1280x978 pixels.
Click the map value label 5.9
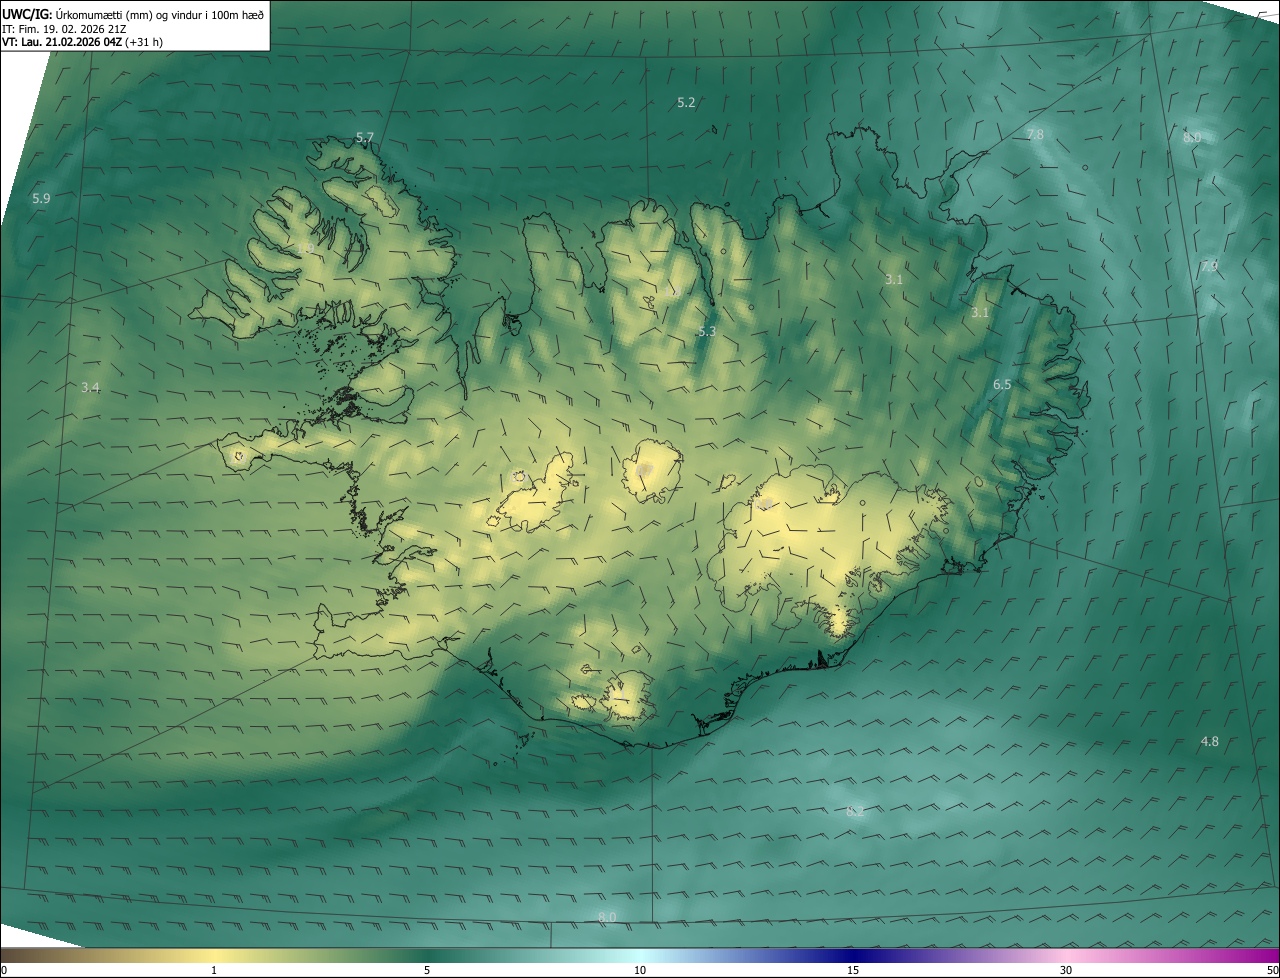click(x=41, y=199)
